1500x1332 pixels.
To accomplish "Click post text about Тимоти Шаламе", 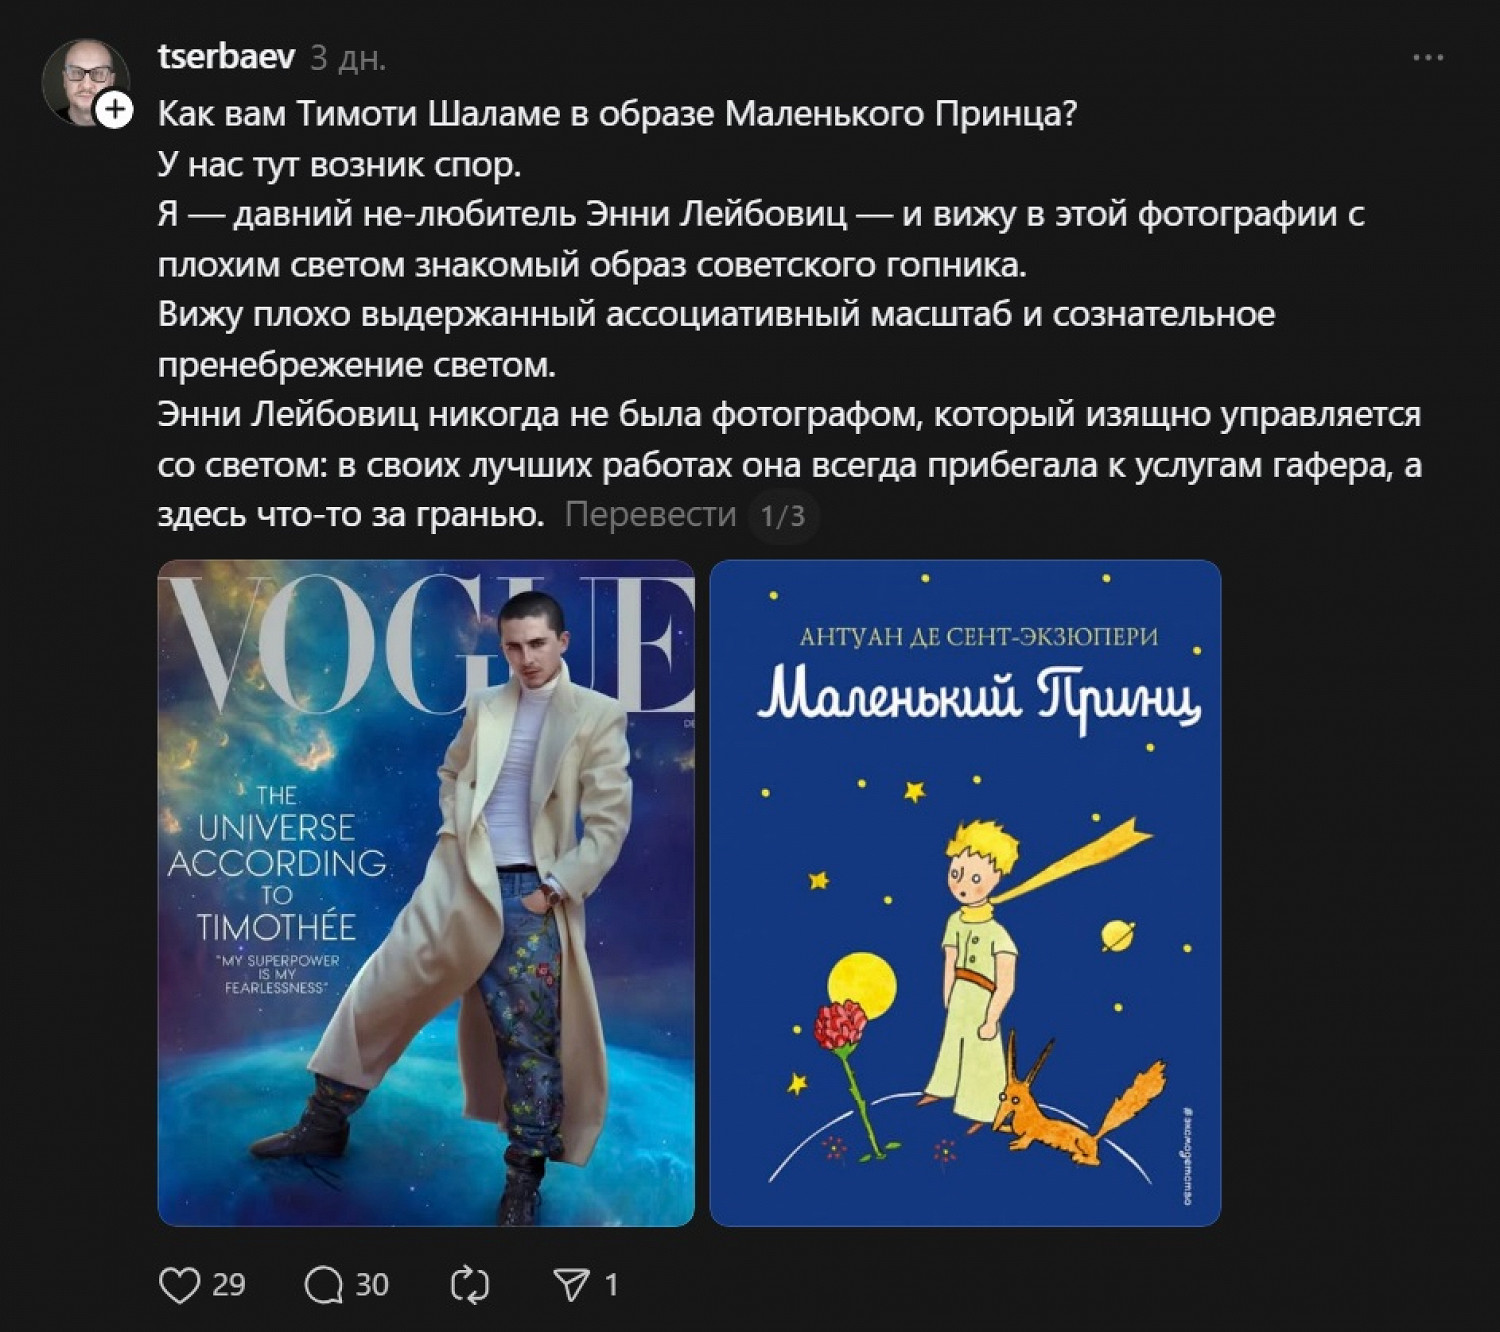I will pos(617,113).
